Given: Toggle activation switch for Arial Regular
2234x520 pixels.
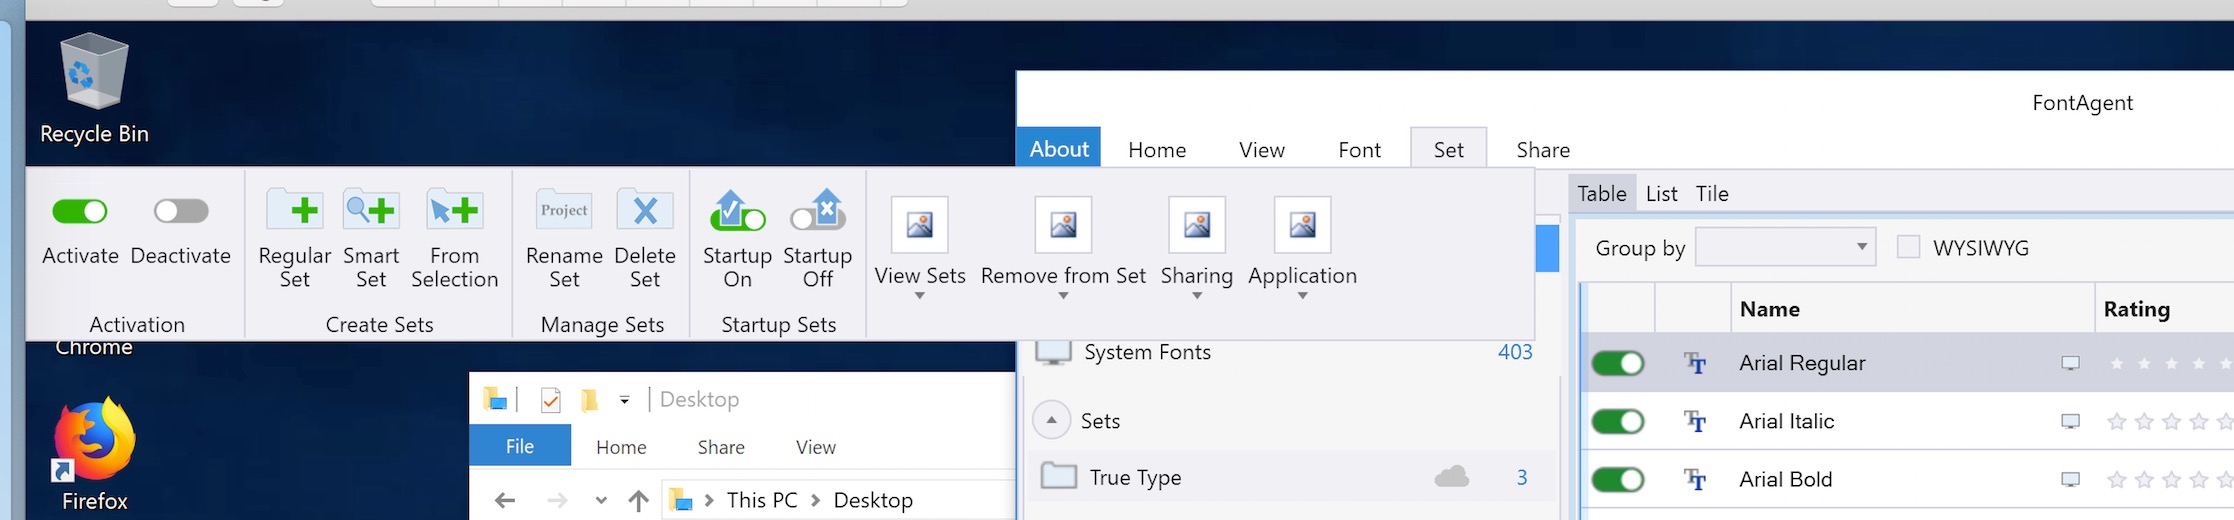Looking at the screenshot, I should [x=1617, y=364].
